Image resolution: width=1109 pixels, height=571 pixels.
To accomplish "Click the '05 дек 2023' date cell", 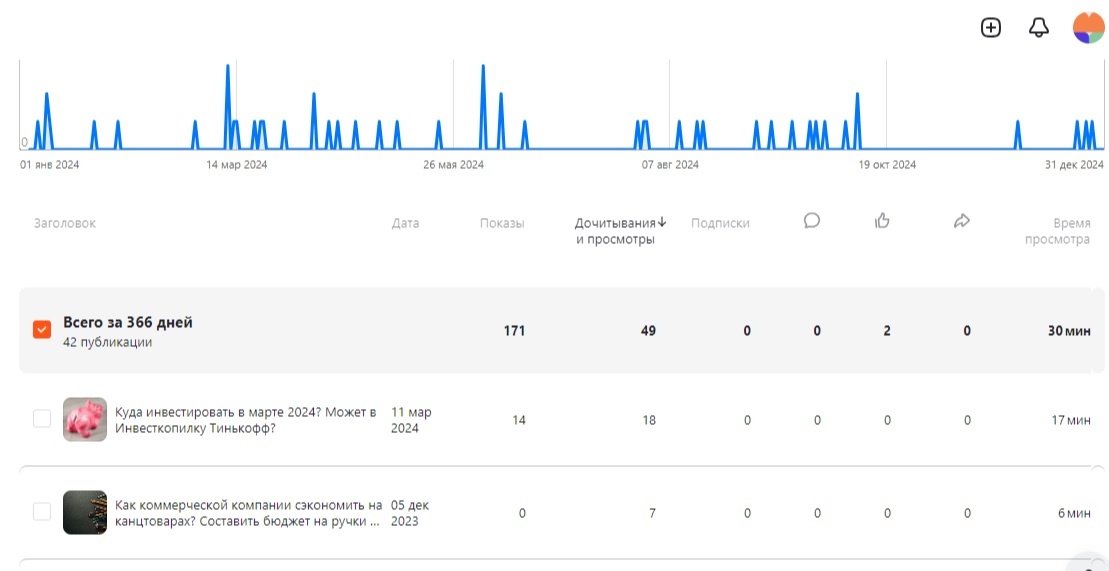I will click(410, 513).
